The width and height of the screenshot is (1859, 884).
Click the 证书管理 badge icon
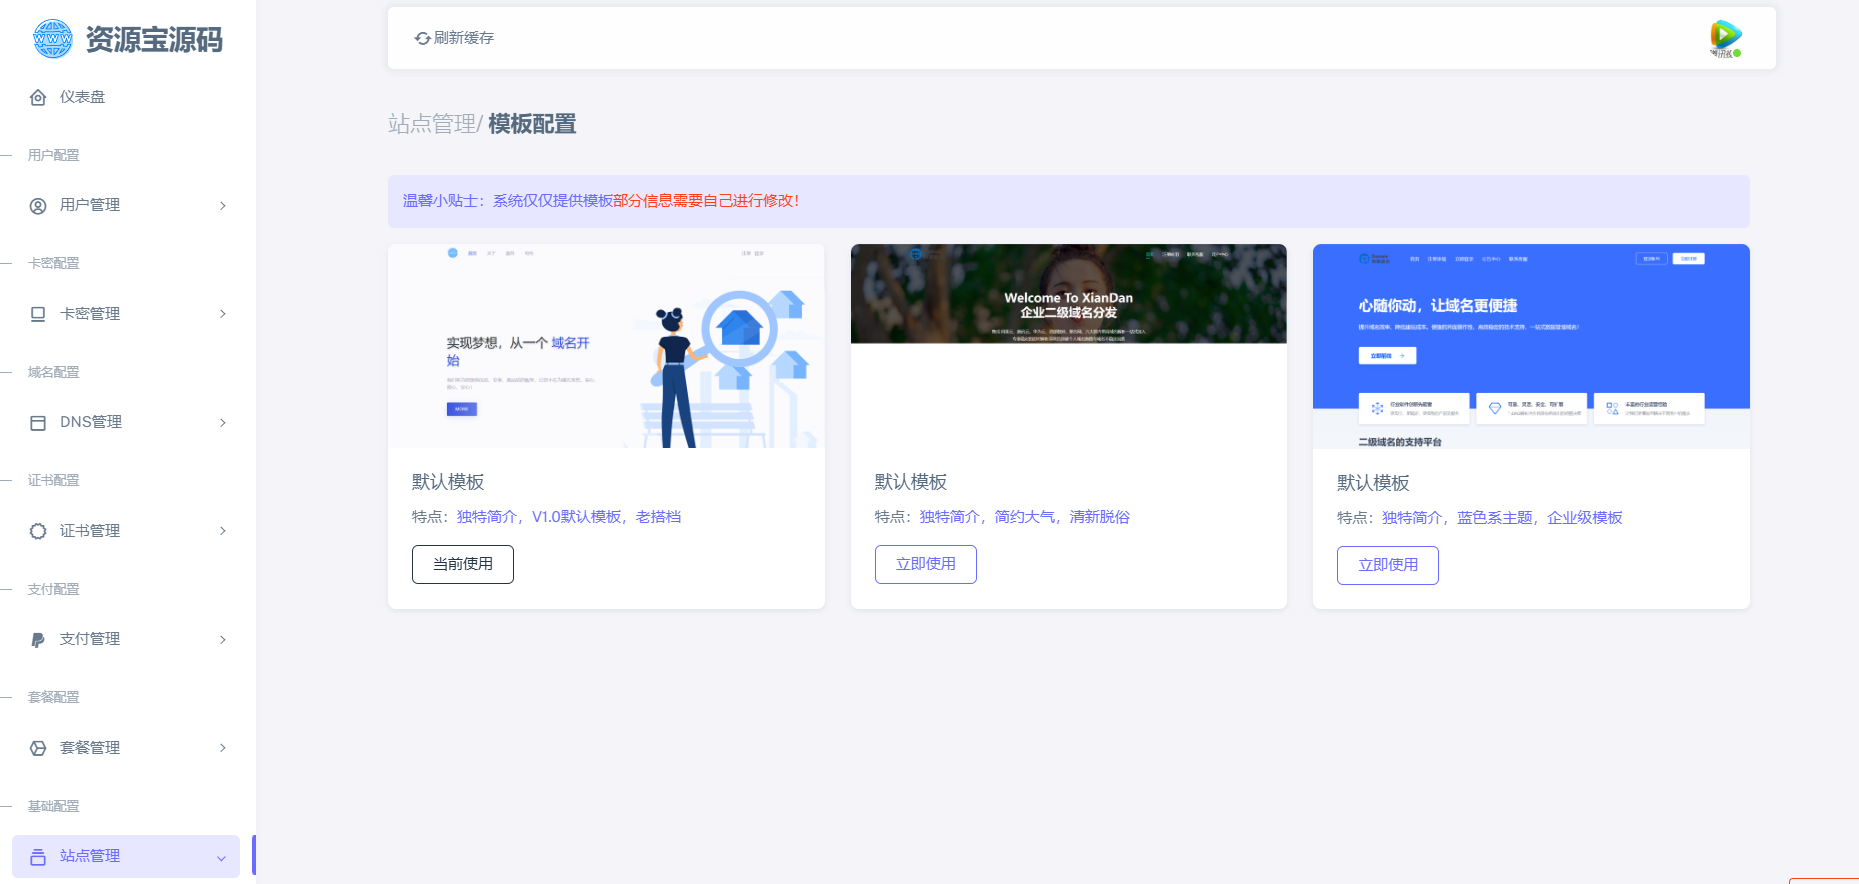[38, 531]
